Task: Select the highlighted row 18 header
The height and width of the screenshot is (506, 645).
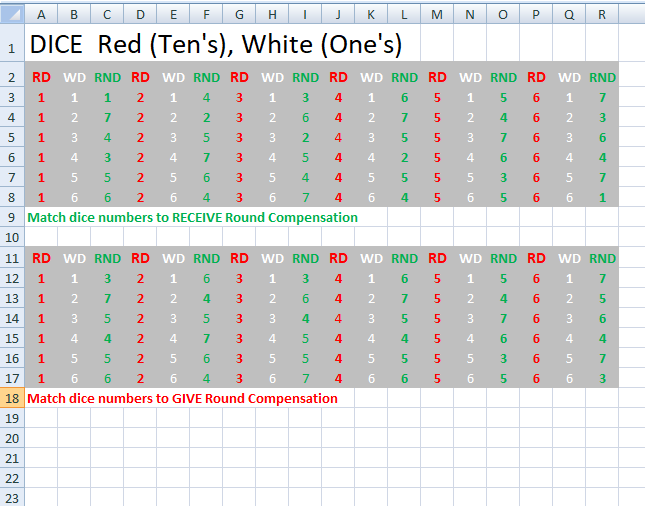Action: coord(12,398)
